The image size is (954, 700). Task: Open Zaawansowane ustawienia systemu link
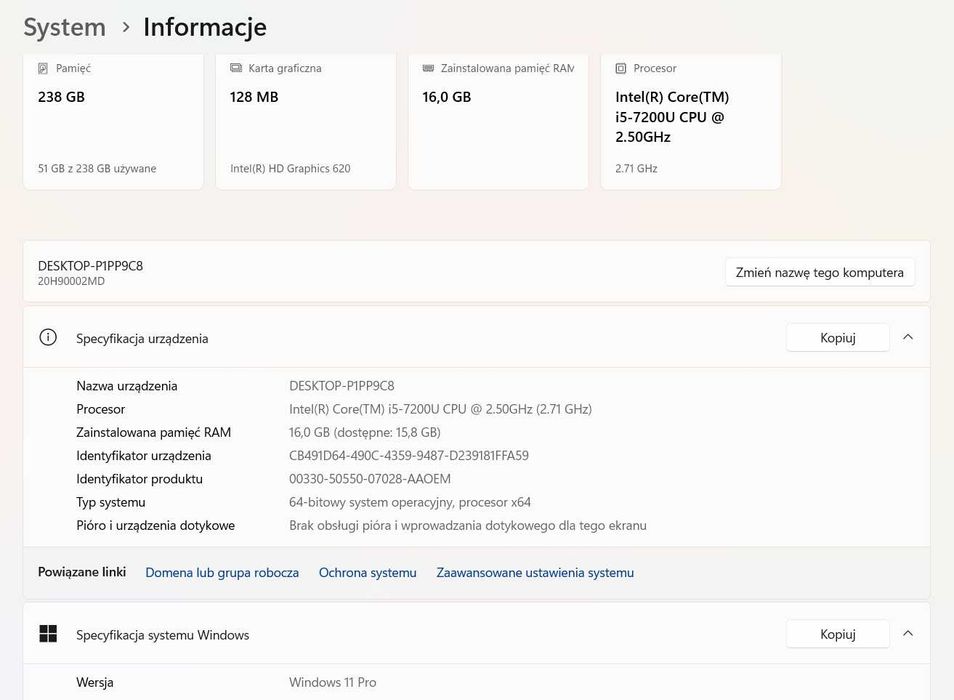[535, 573]
